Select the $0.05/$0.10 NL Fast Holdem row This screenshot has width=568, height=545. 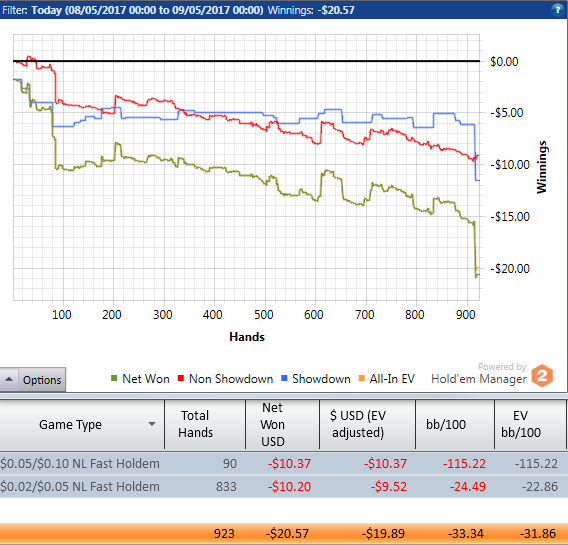284,463
